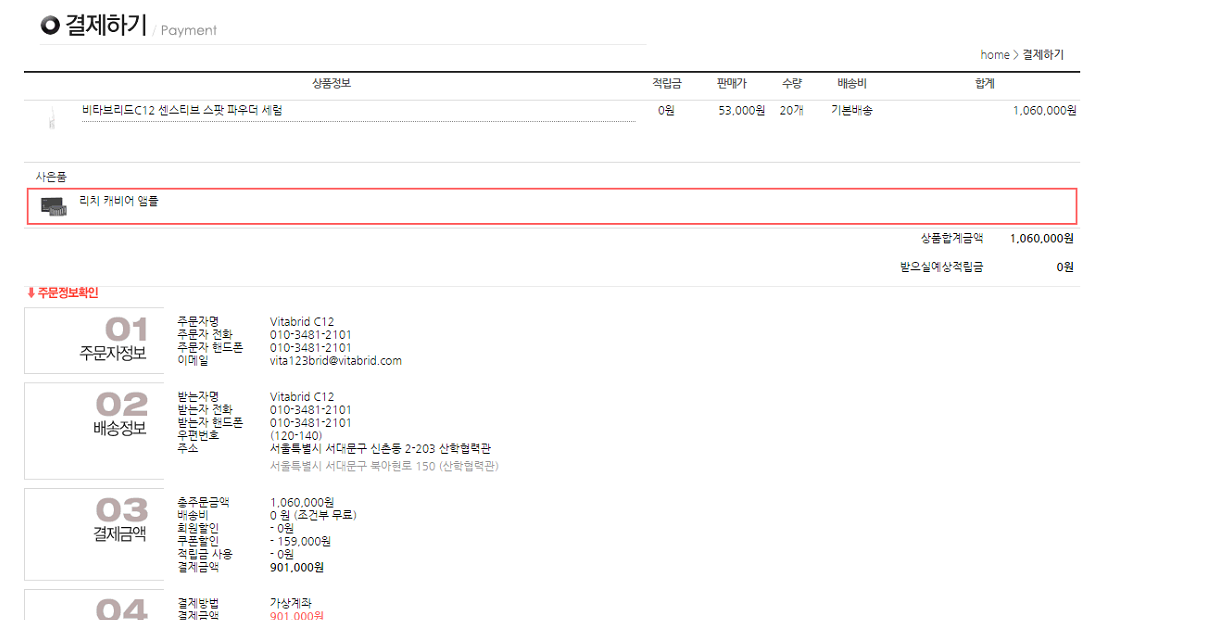Click the red arrow icon before 주문정보확인
This screenshot has height=620, width=1207.
[x=31, y=293]
